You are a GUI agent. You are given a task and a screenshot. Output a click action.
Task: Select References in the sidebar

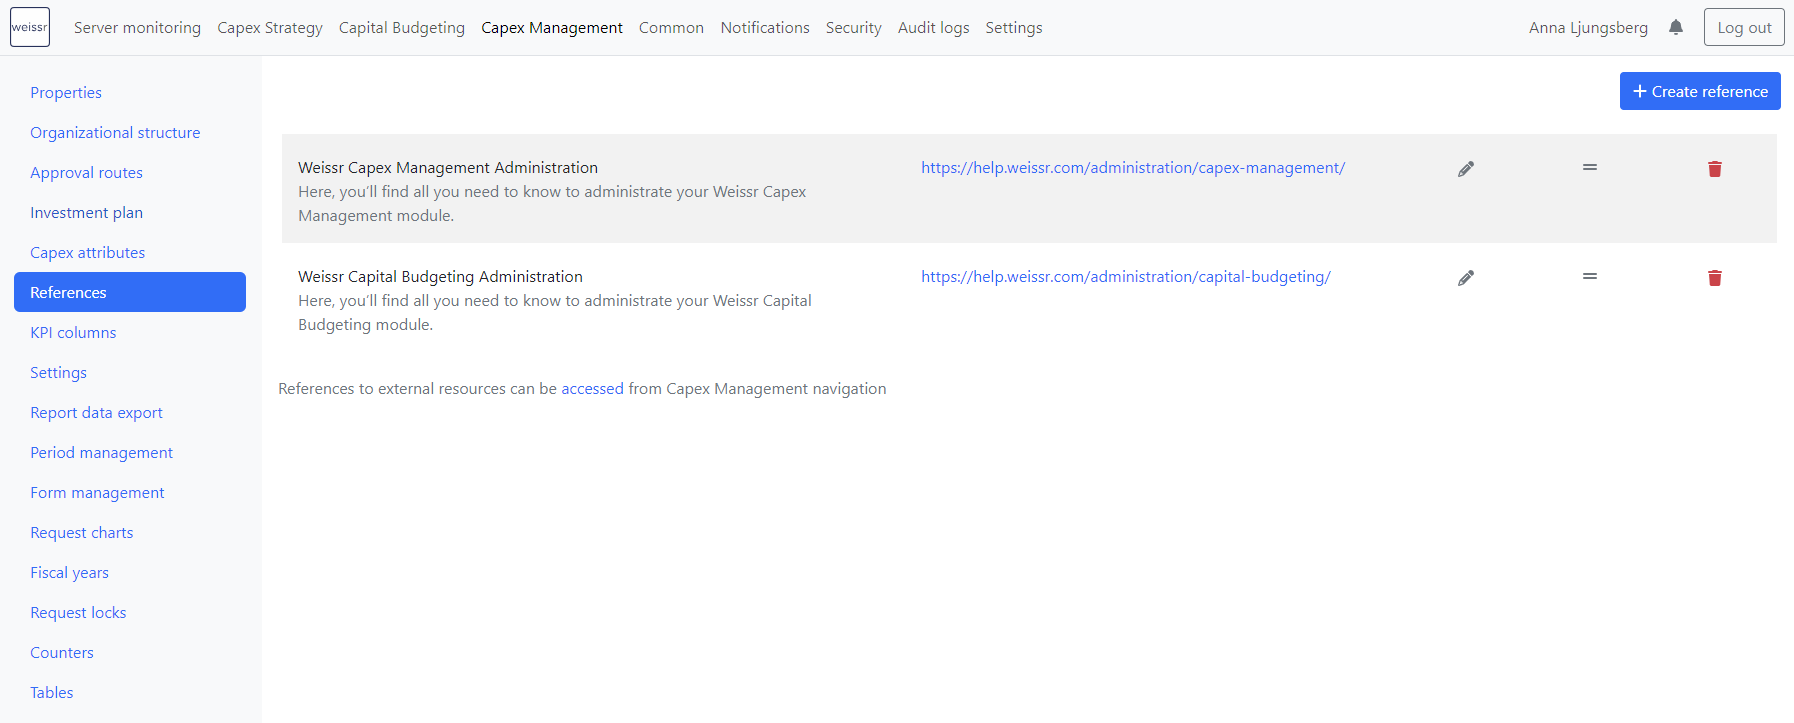pyautogui.click(x=130, y=292)
